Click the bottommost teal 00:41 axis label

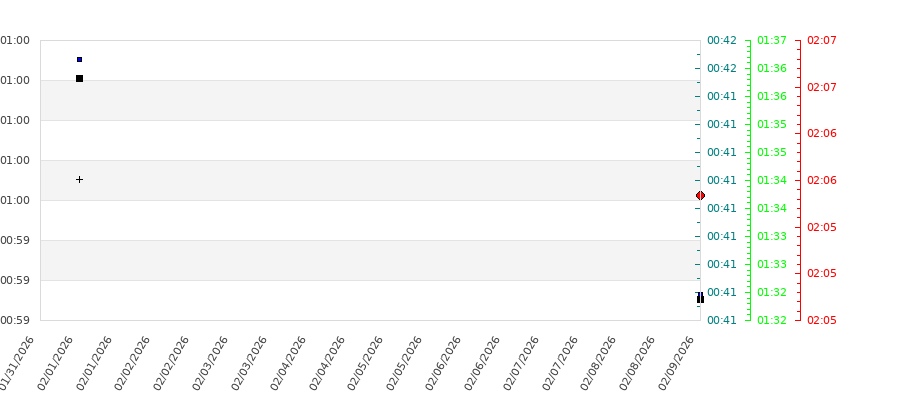(x=721, y=320)
